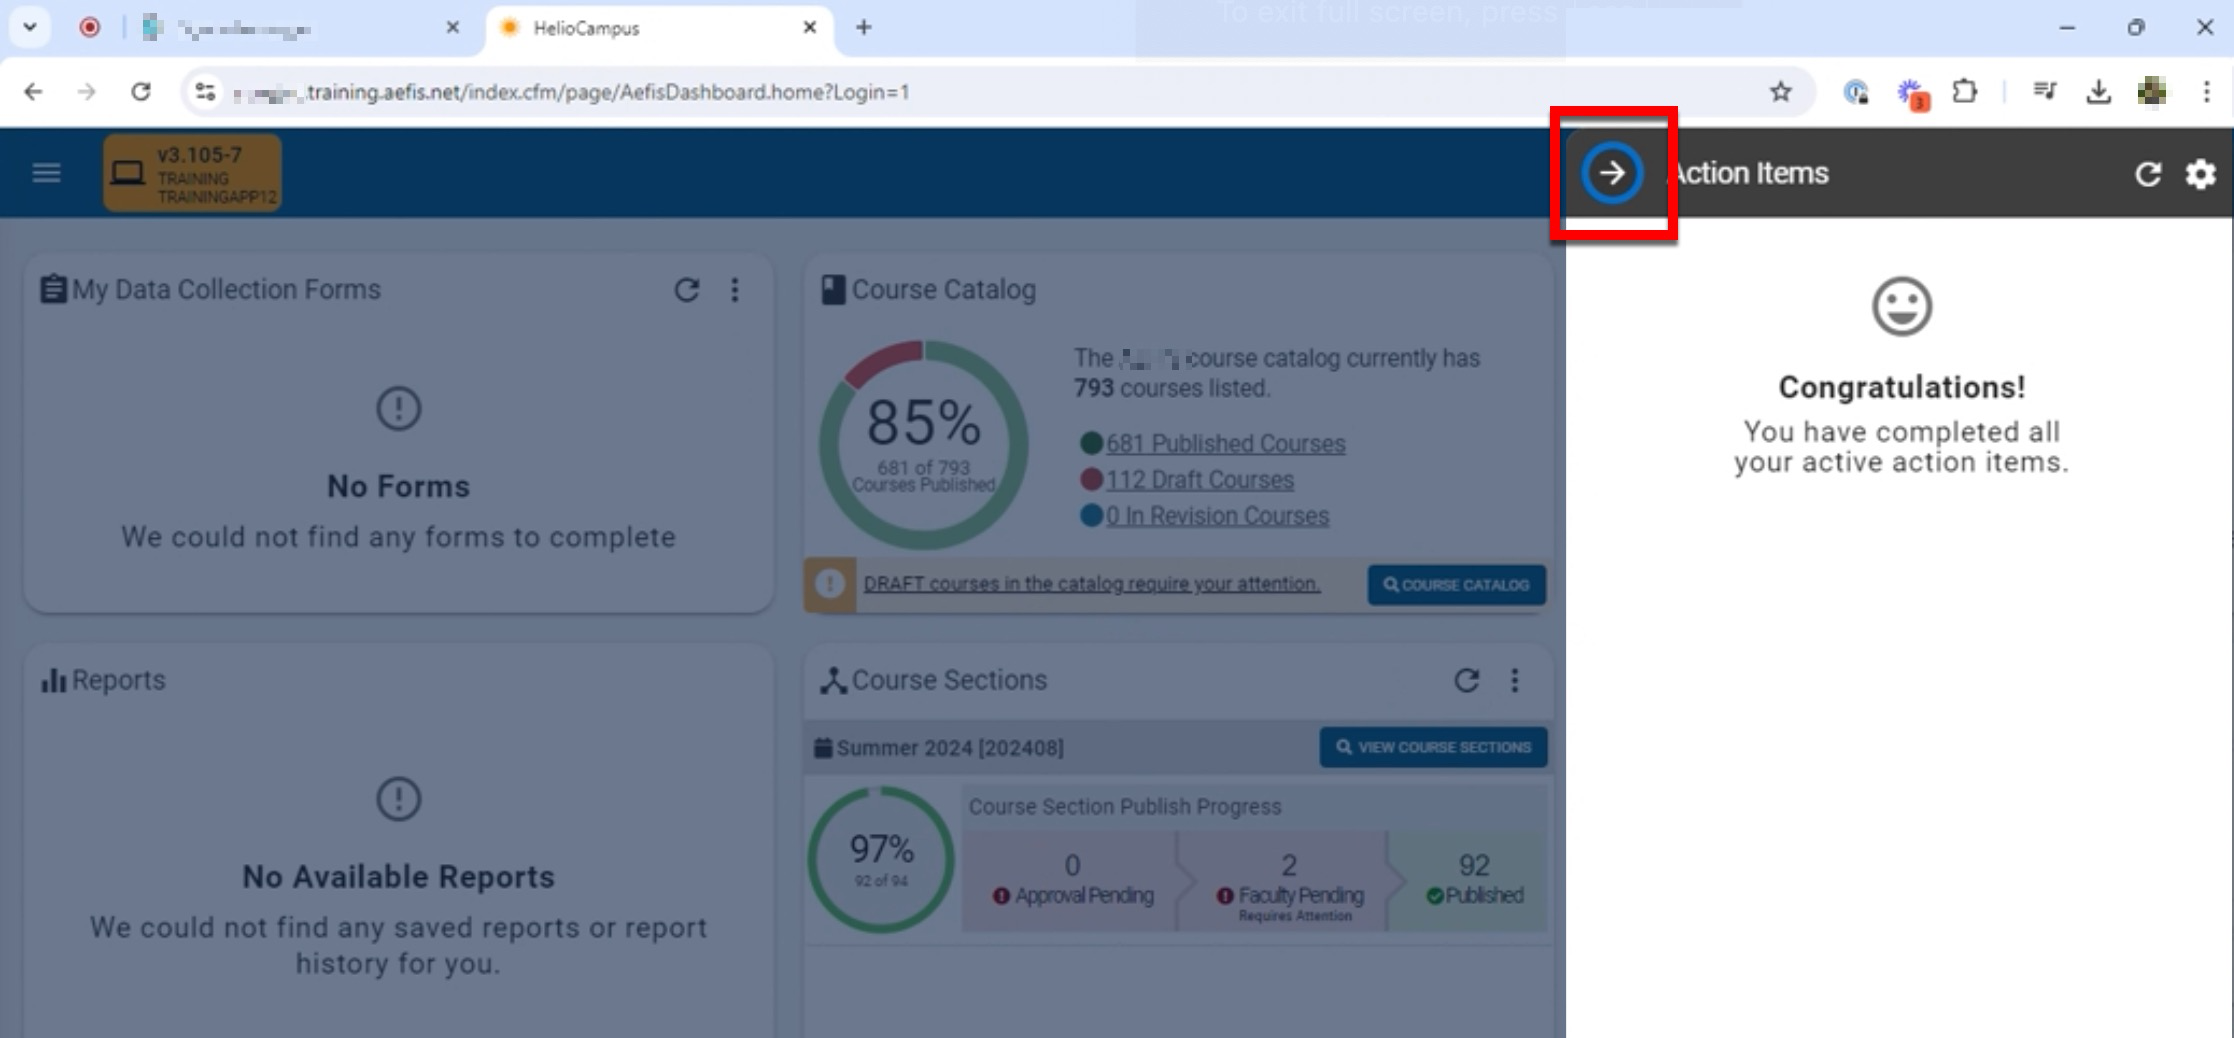Collapse the Action Items panel with arrow
This screenshot has height=1038, width=2234.
[1611, 173]
